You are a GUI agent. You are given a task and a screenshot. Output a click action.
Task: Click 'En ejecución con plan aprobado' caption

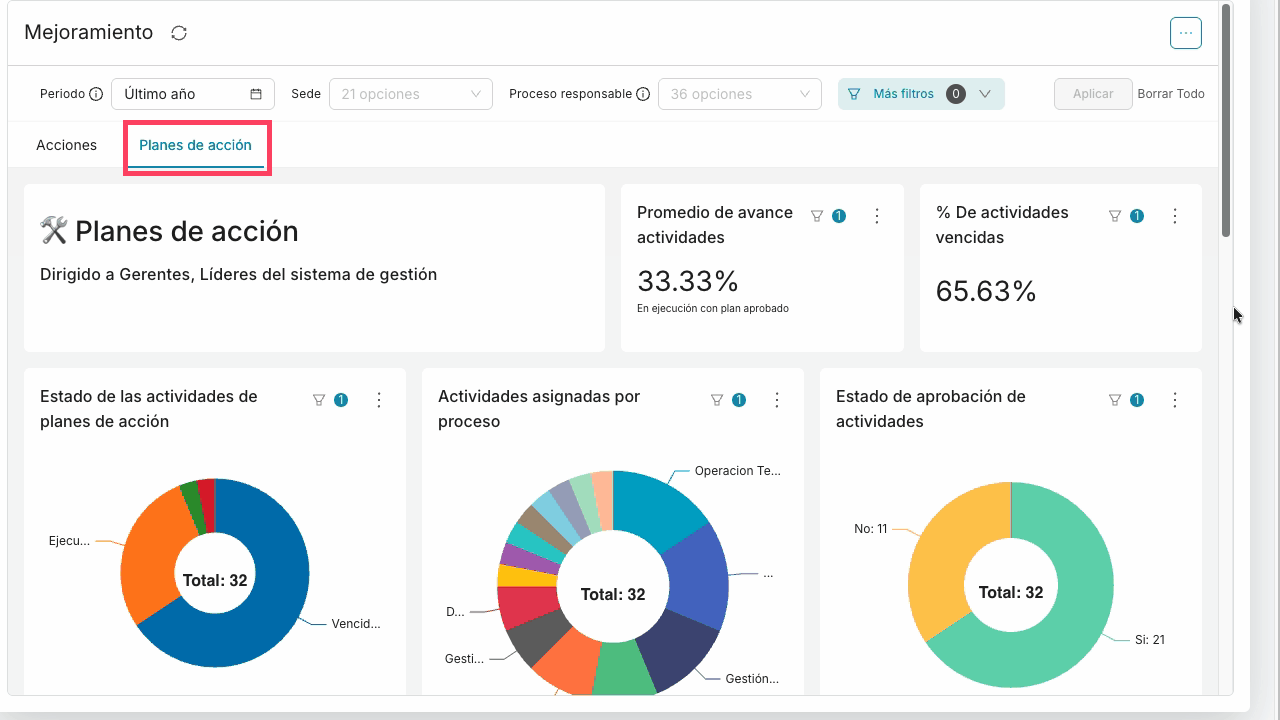[x=713, y=309]
